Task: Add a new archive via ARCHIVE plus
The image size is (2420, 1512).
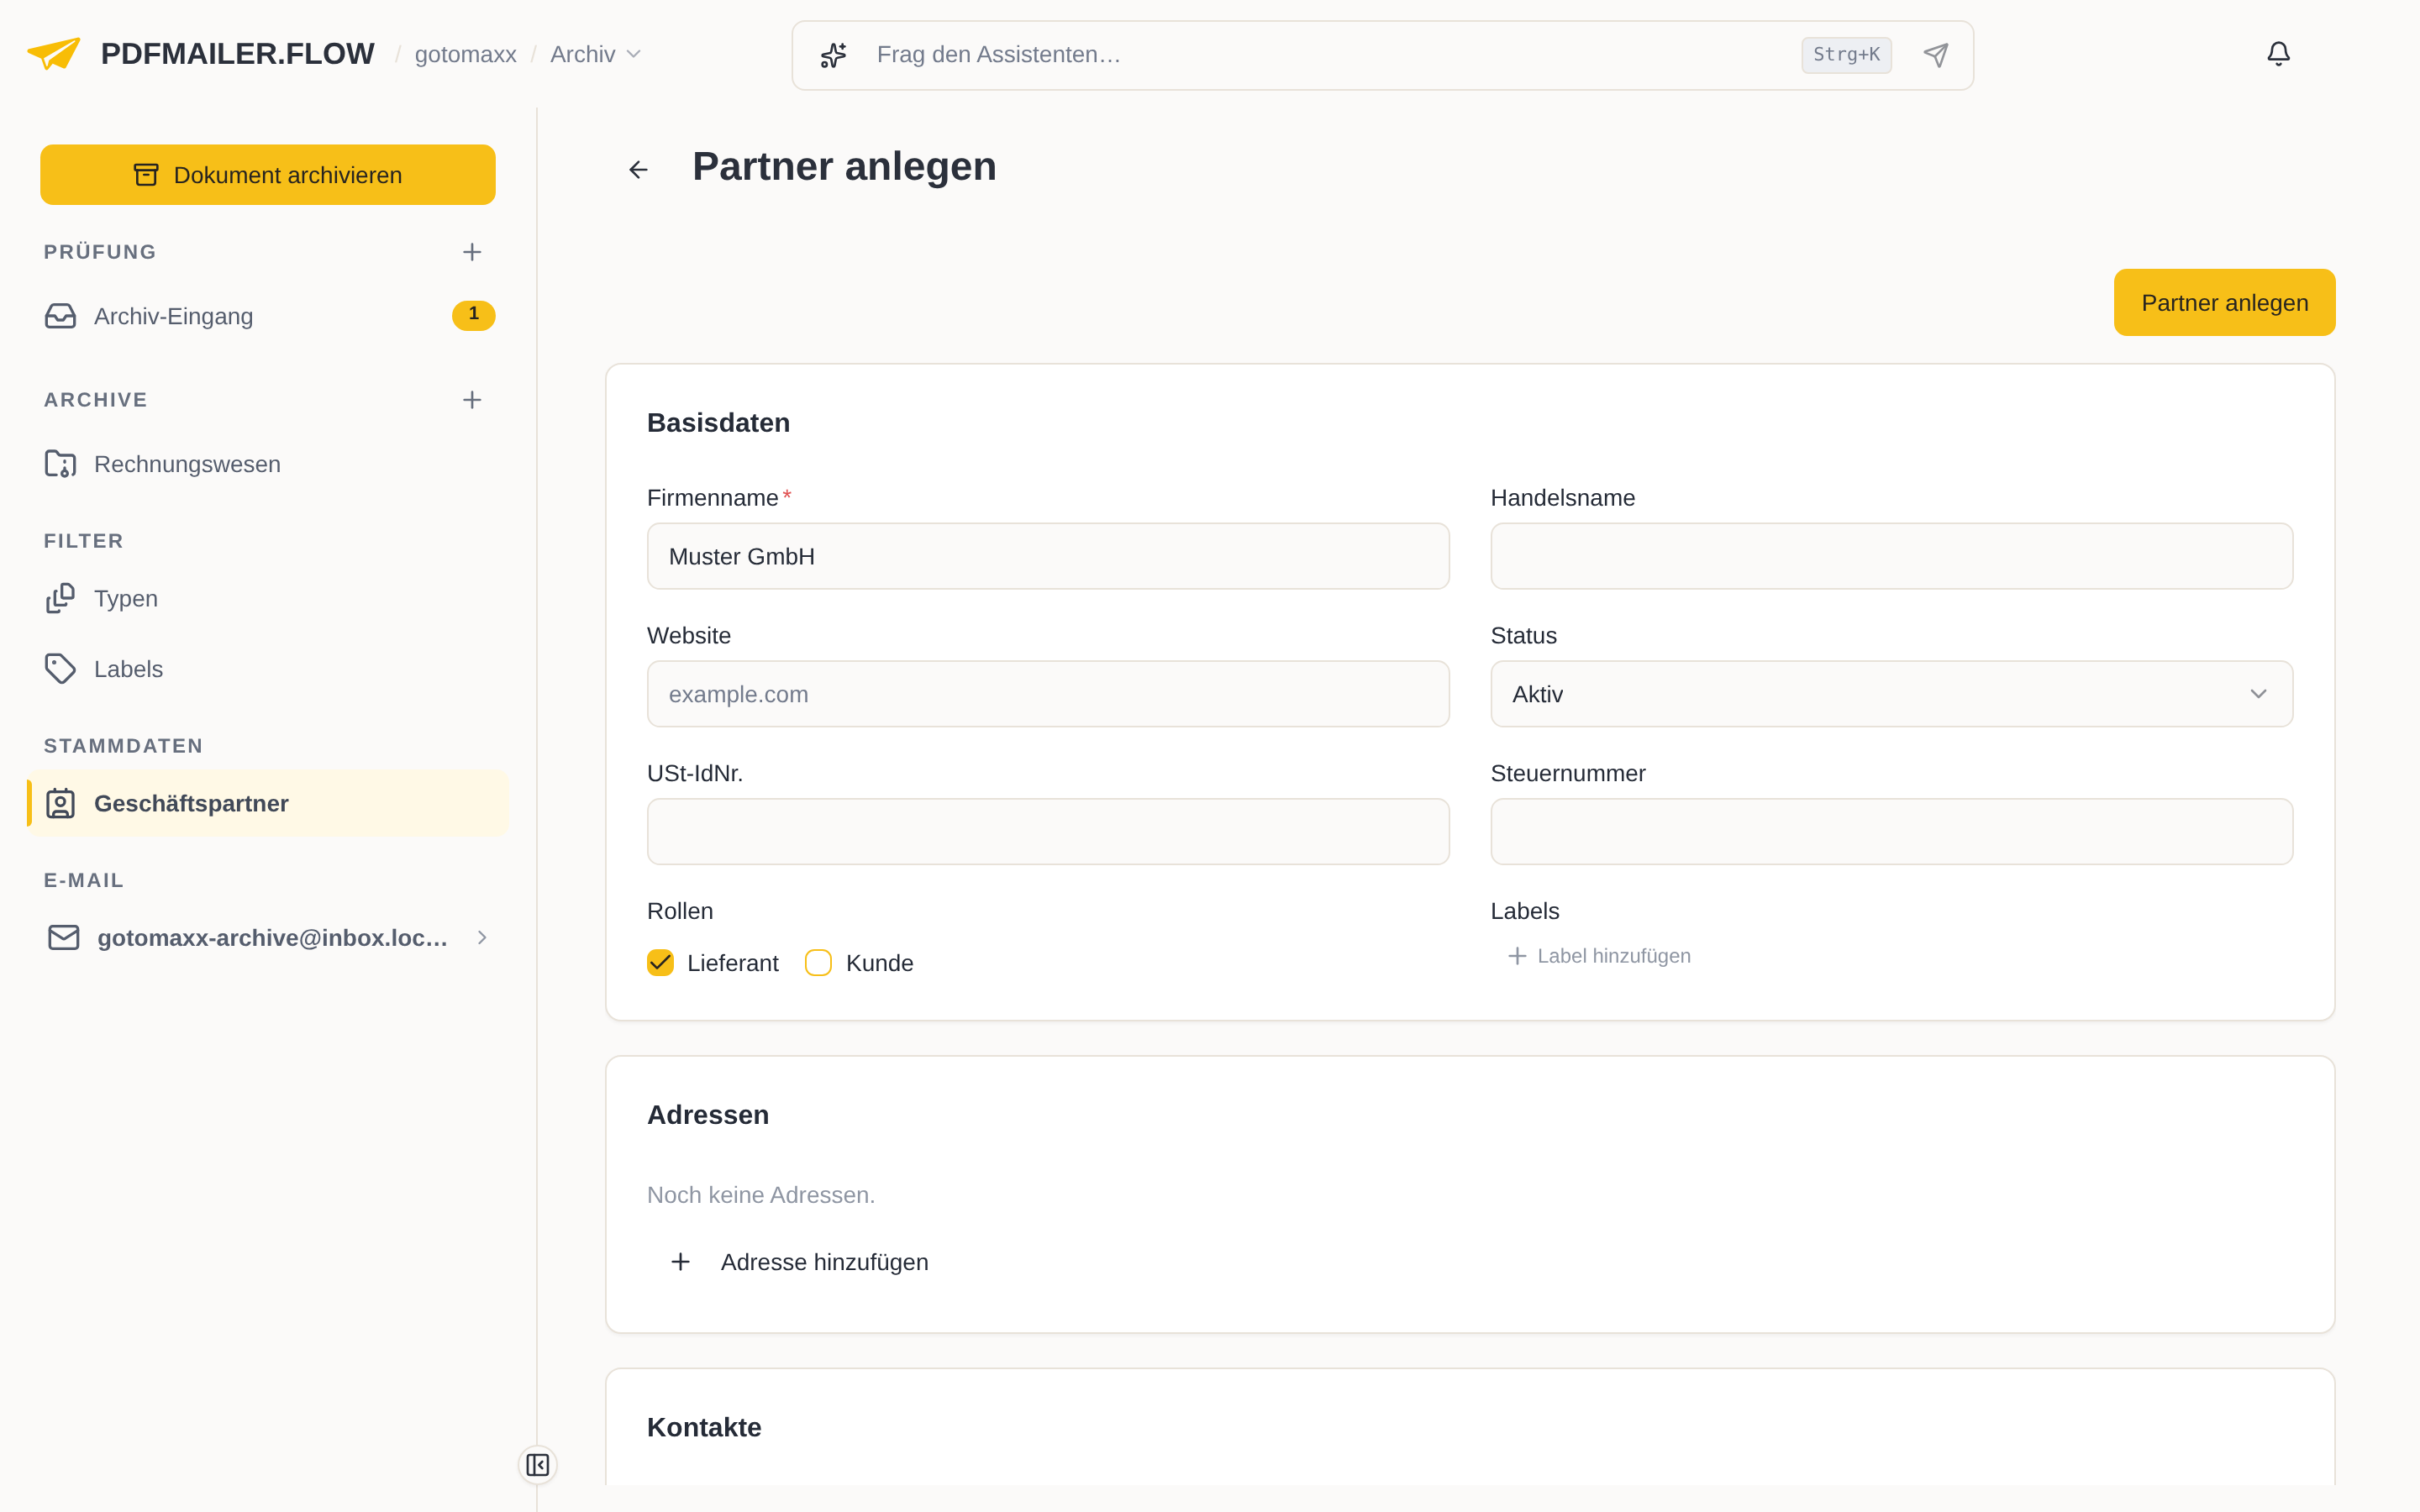Action: [x=472, y=400]
